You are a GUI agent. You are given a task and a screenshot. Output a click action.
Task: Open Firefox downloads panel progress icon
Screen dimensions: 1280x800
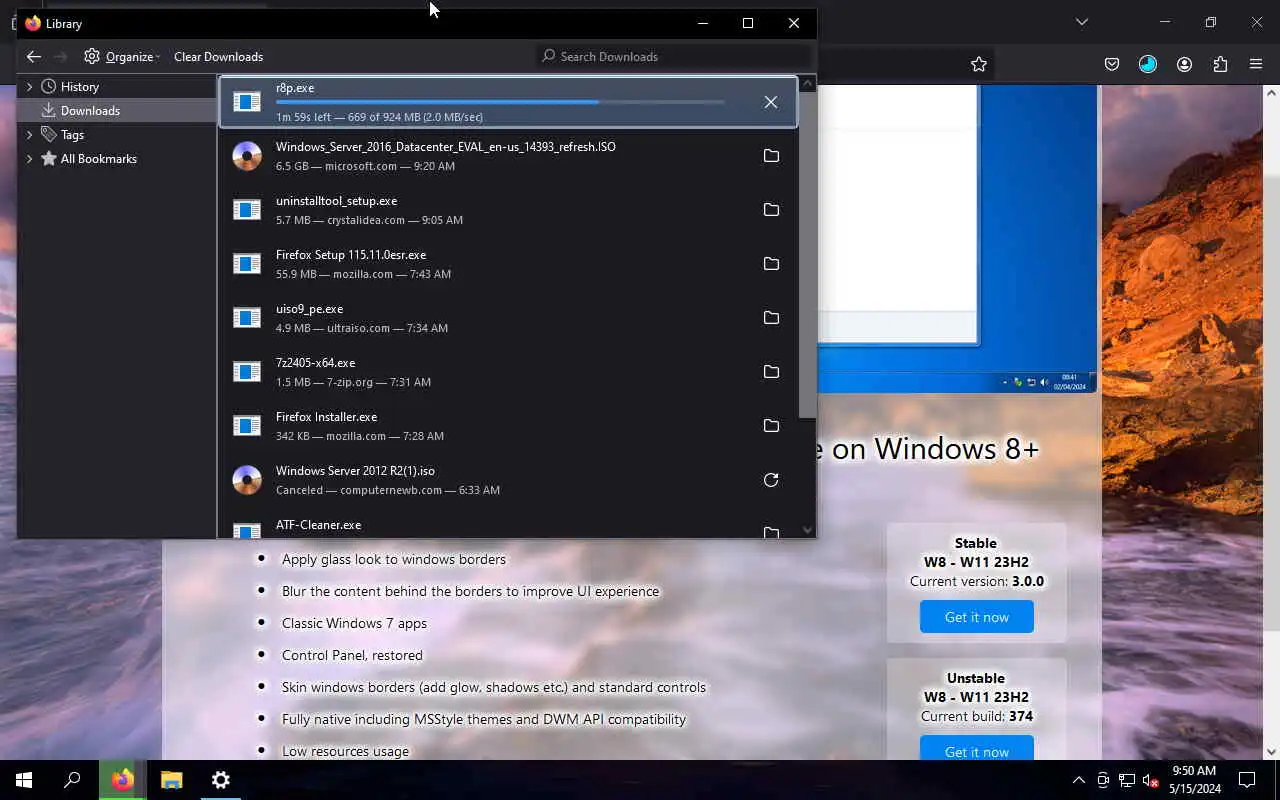pos(1148,64)
